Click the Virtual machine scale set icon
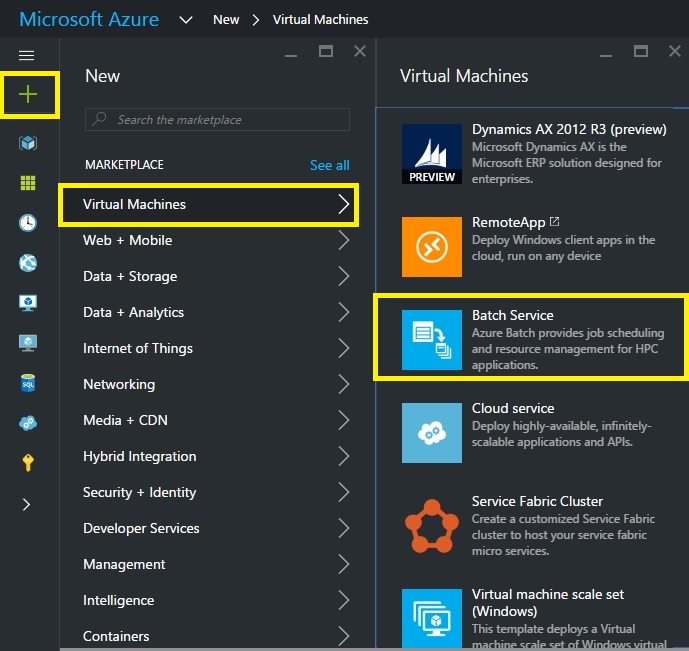689x651 pixels. click(432, 618)
